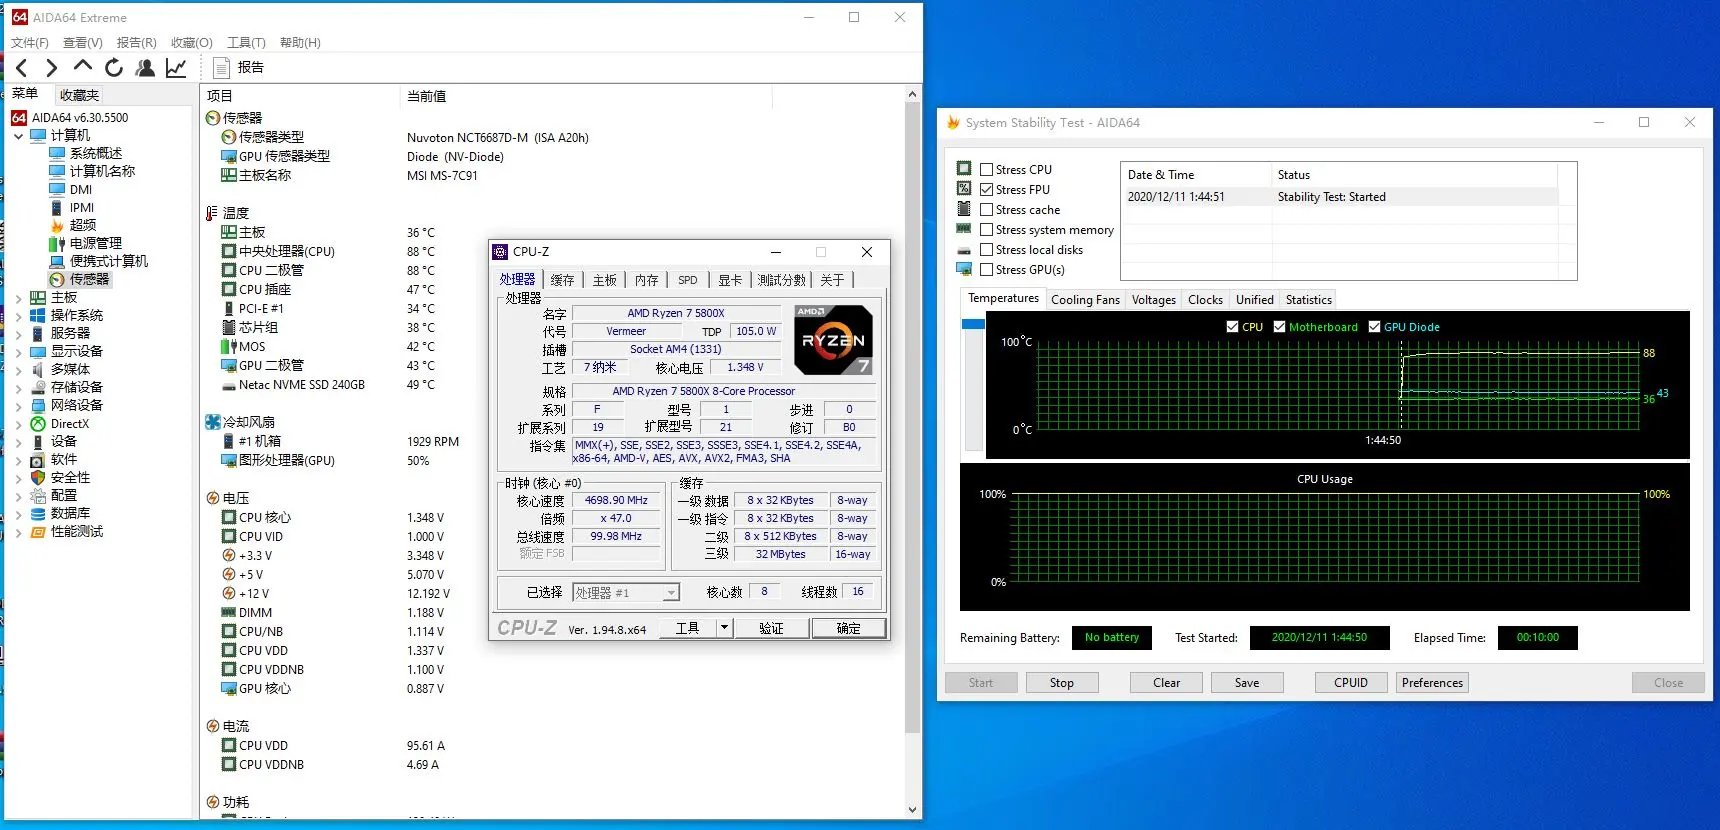Click the 报告 report toolbar button
The width and height of the screenshot is (1720, 830).
pyautogui.click(x=239, y=67)
